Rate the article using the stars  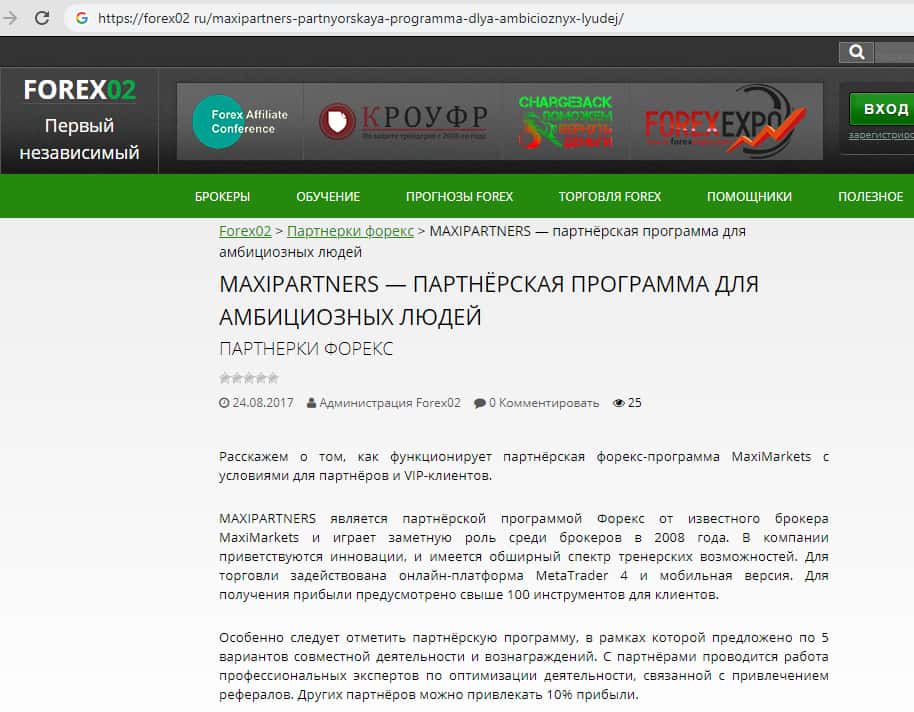[249, 378]
